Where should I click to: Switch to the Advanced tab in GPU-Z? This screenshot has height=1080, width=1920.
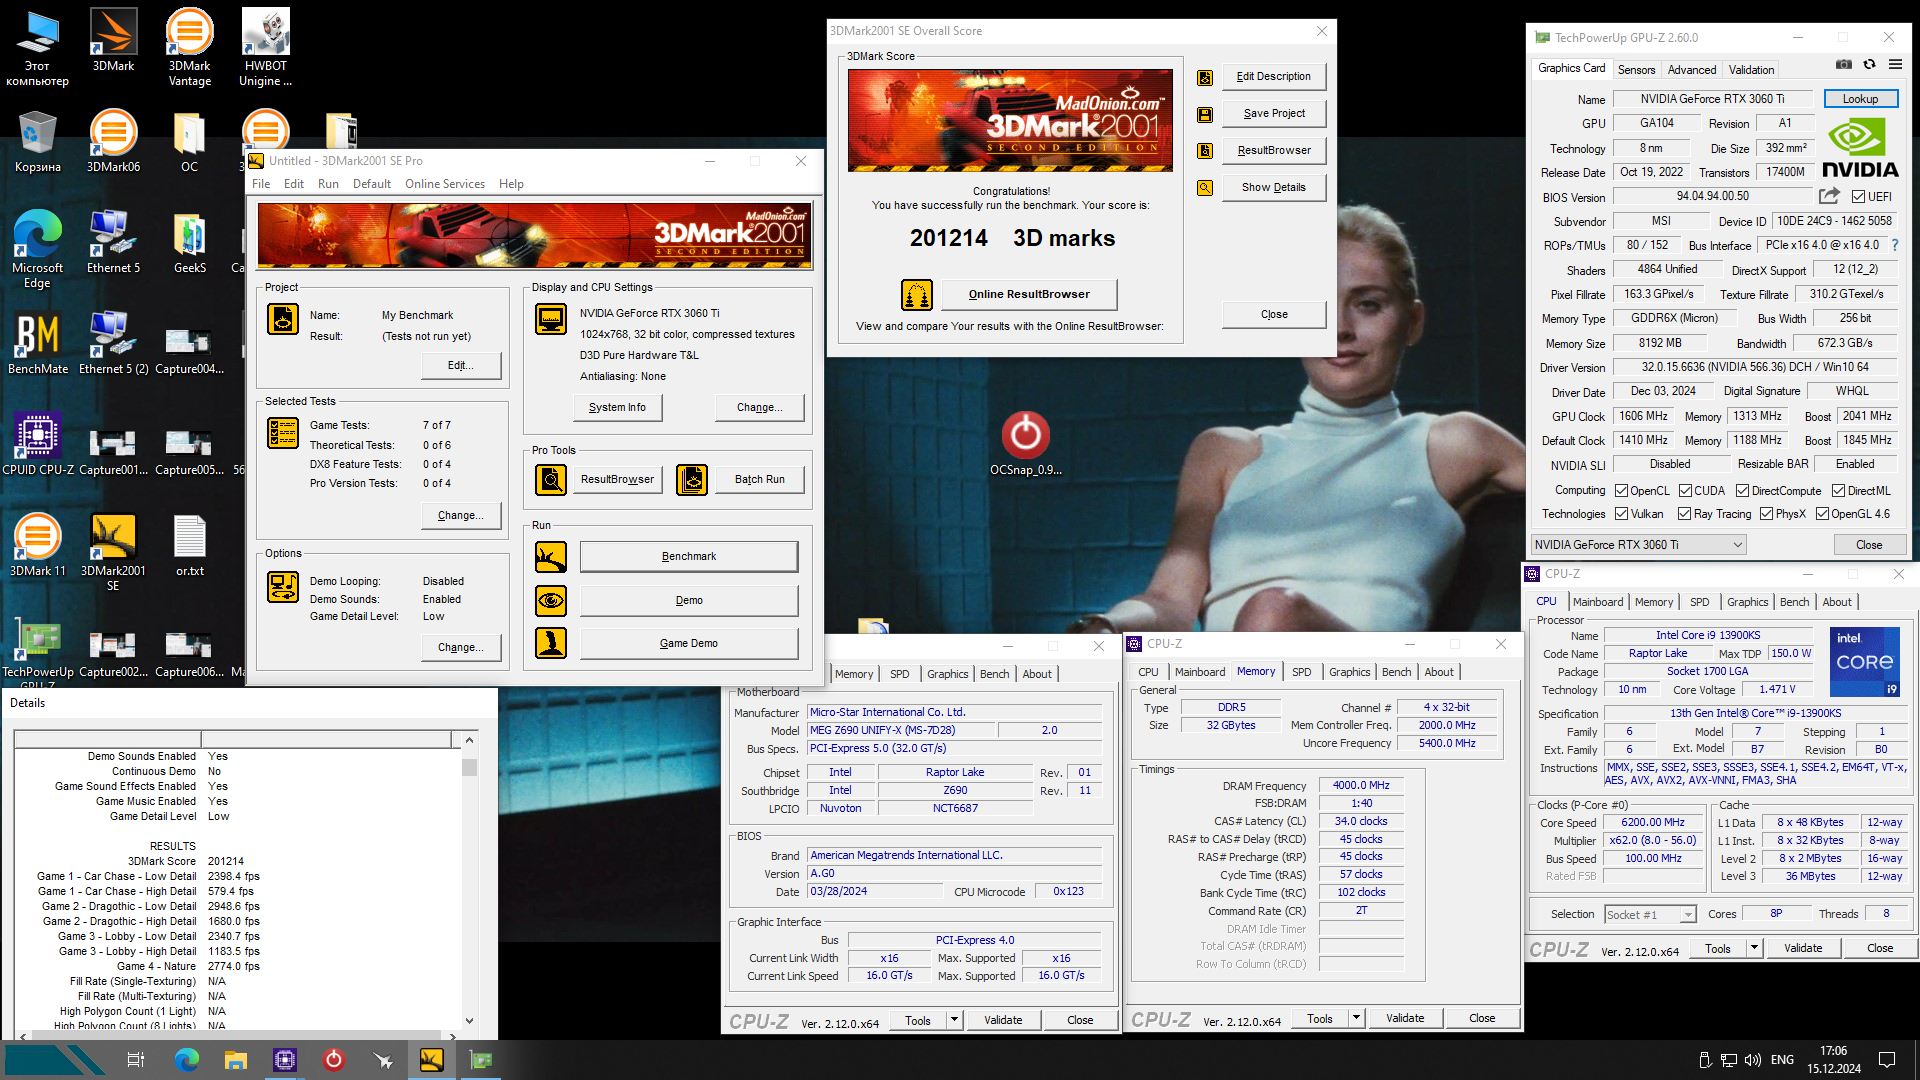pos(1692,70)
